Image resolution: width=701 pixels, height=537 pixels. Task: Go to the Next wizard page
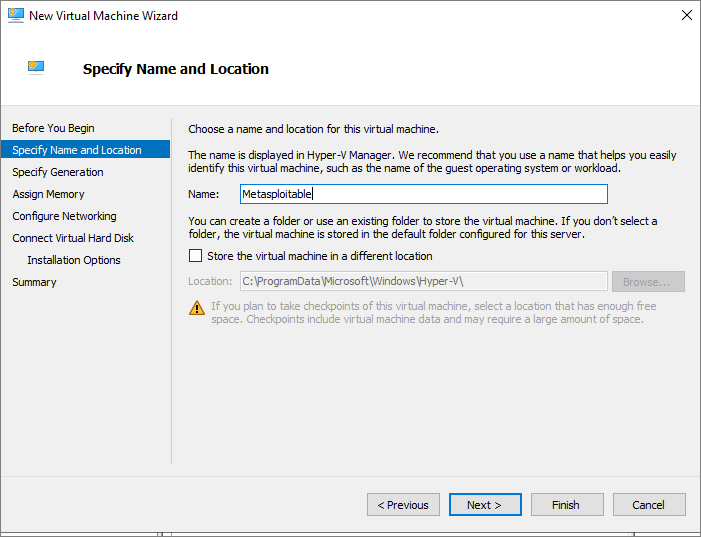pos(485,505)
